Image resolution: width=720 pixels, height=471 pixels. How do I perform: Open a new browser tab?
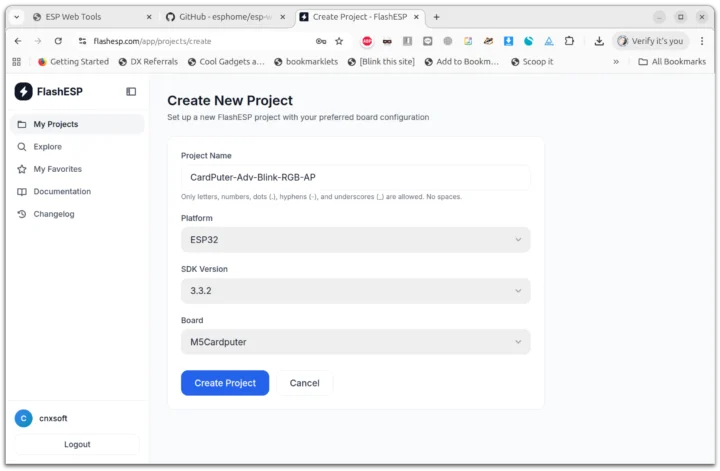pos(437,17)
